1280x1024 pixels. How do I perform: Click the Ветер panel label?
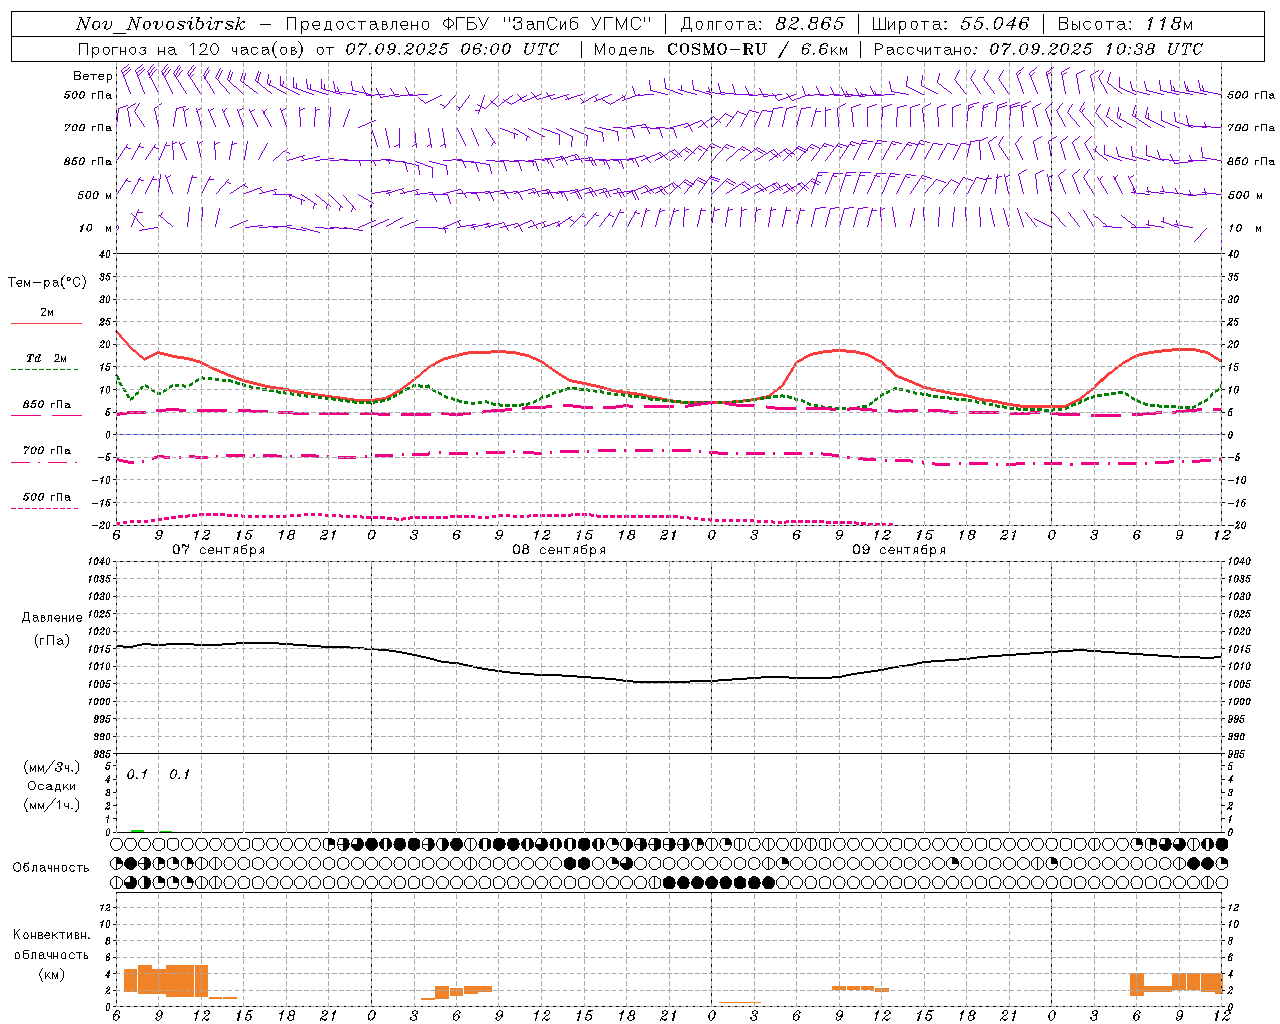(x=92, y=76)
